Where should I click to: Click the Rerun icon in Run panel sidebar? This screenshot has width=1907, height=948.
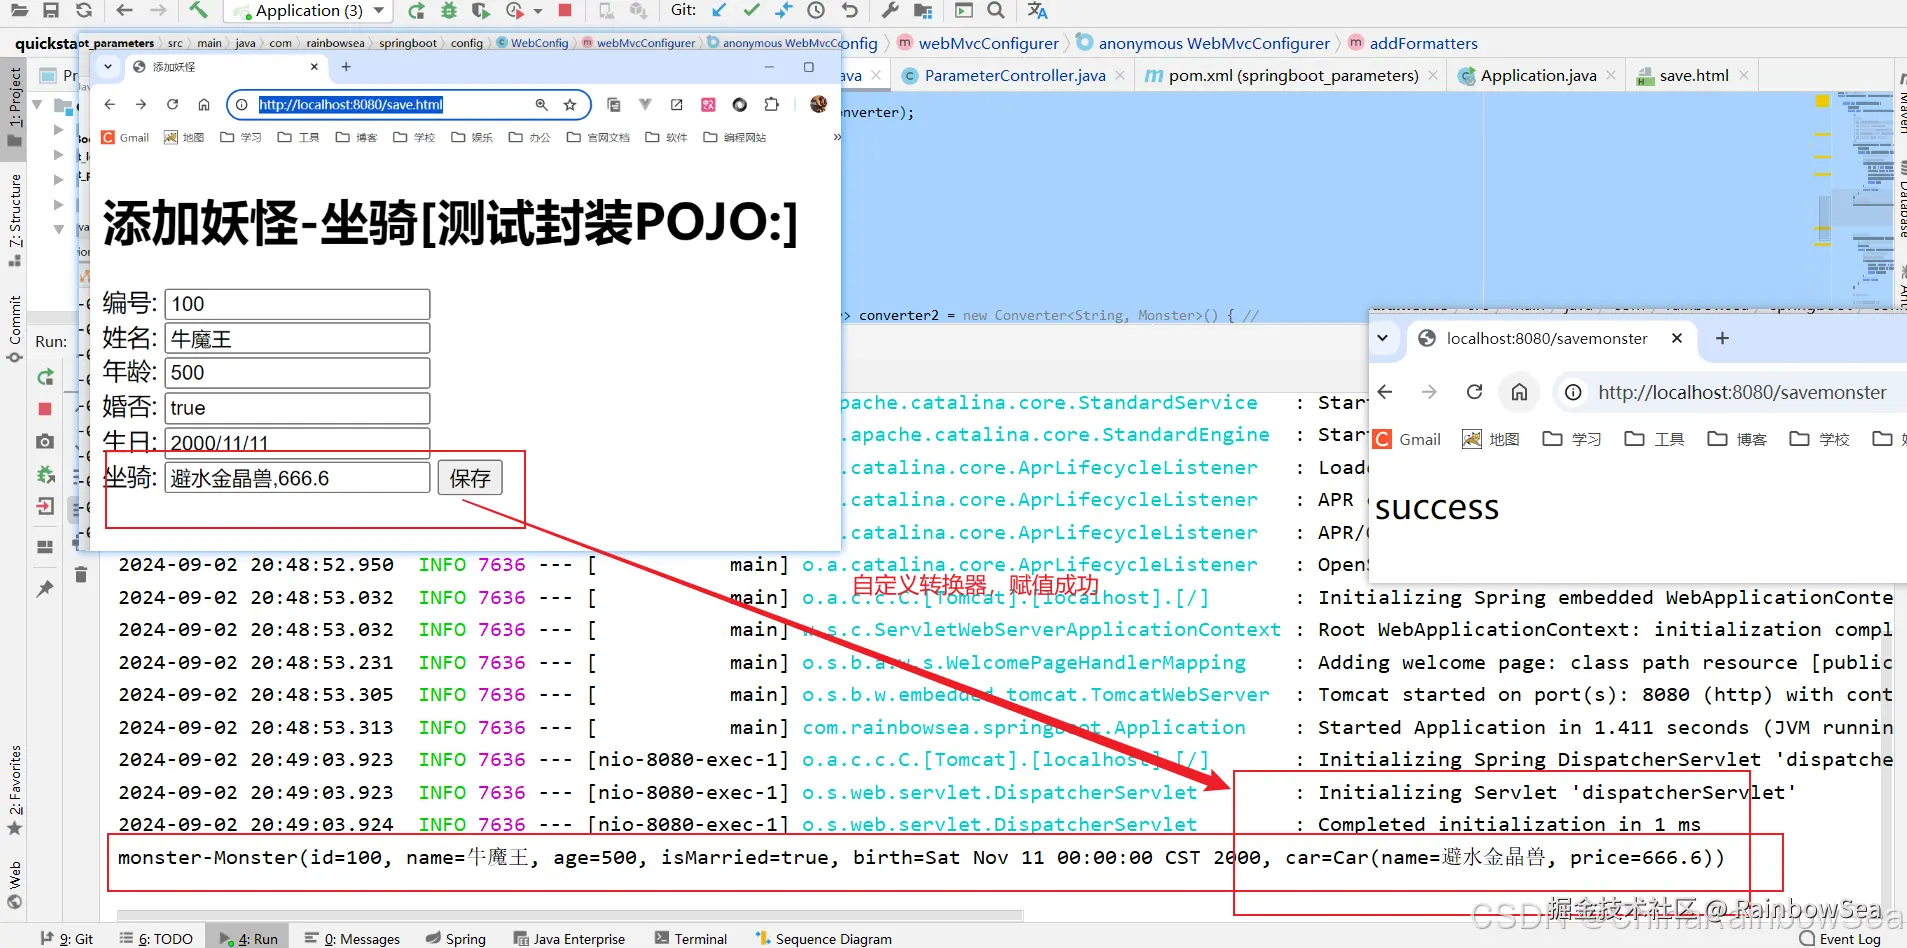[45, 377]
